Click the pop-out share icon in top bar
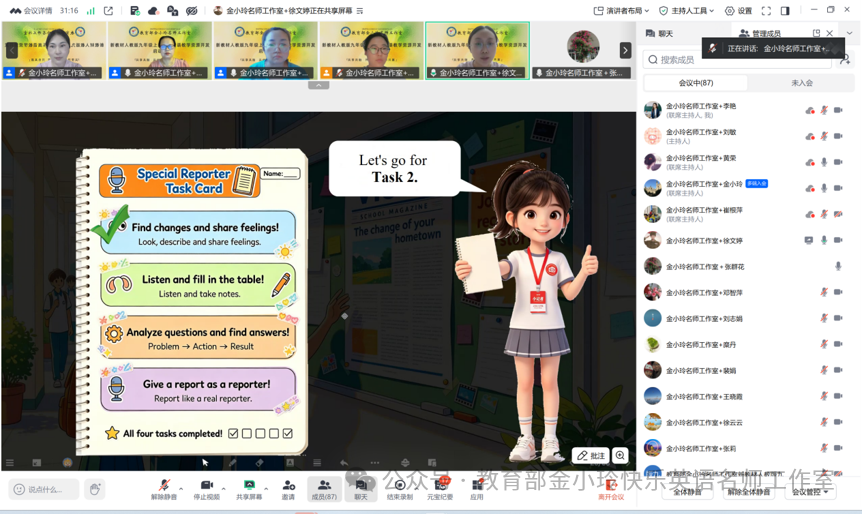Screen dimensions: 862x514 click(108, 10)
